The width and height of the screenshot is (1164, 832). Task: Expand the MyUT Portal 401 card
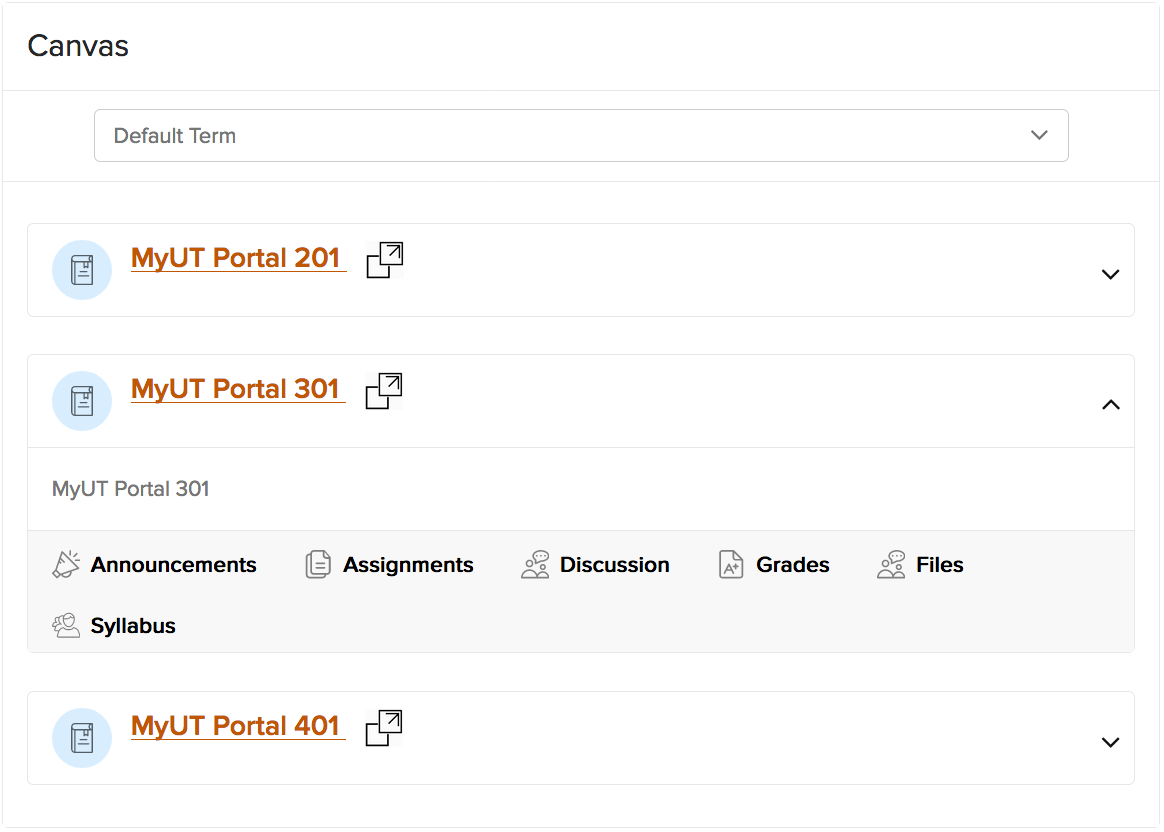click(x=1110, y=741)
